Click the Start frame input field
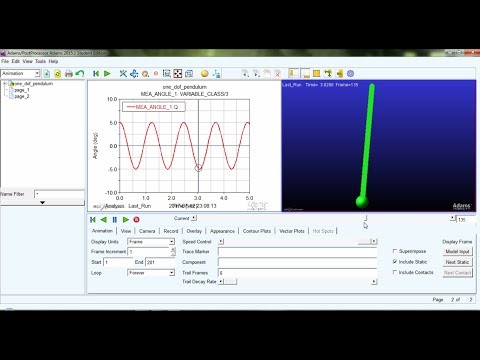The height and width of the screenshot is (360, 480). click(x=118, y=262)
